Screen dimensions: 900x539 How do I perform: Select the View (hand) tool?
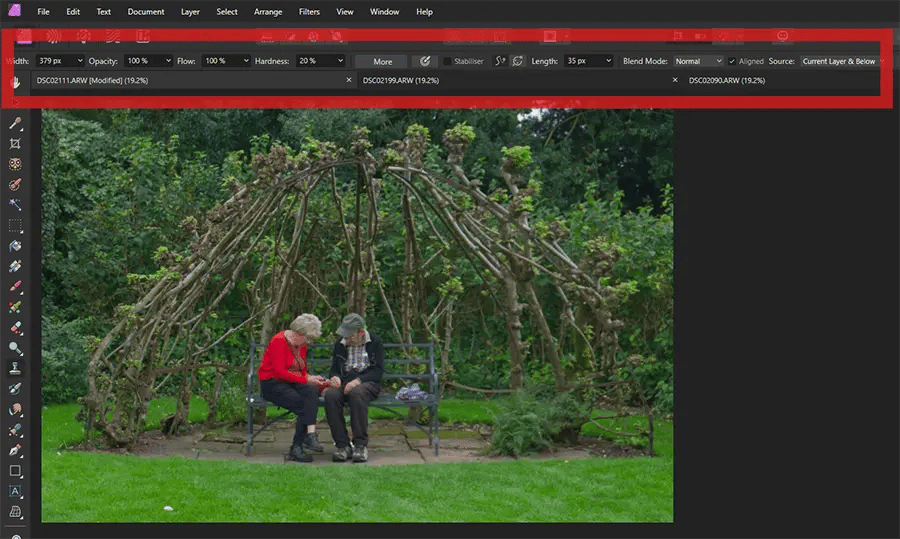(x=15, y=83)
